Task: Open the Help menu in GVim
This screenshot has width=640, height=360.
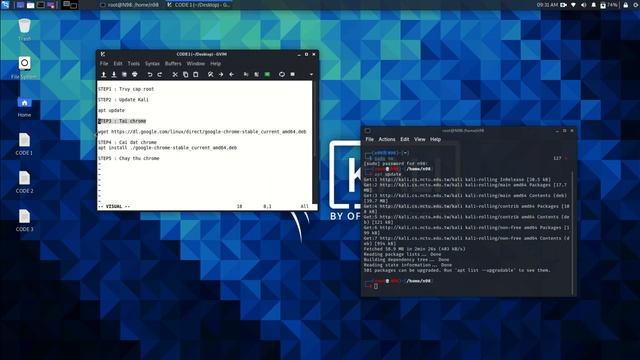Action: [216, 64]
